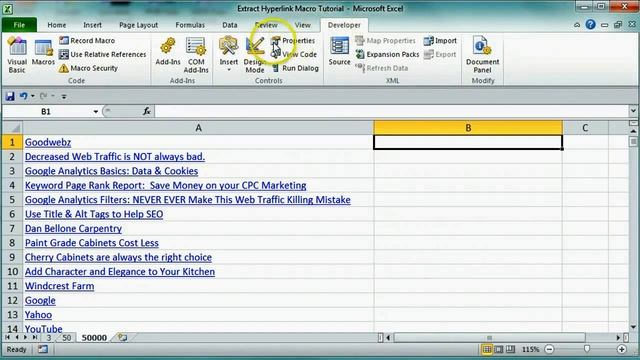Undo the last action
The height and width of the screenshot is (360, 640).
(24, 96)
